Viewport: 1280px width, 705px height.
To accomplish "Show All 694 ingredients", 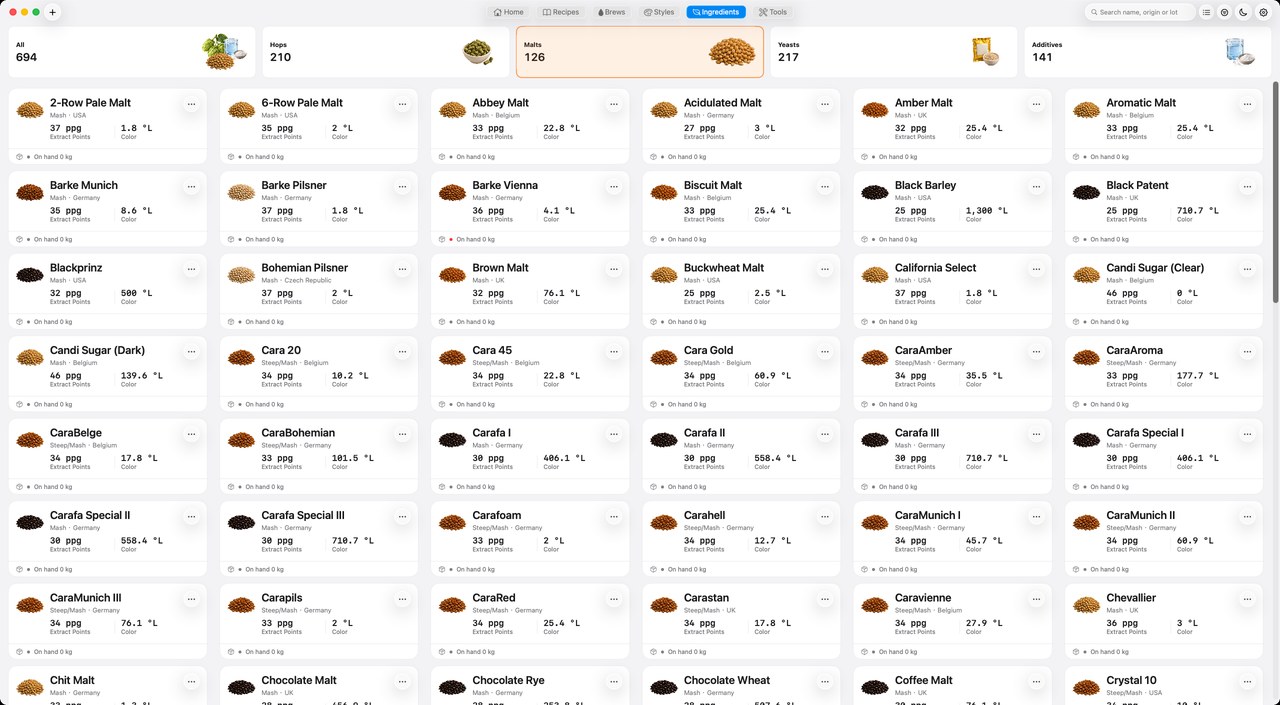I will point(133,52).
